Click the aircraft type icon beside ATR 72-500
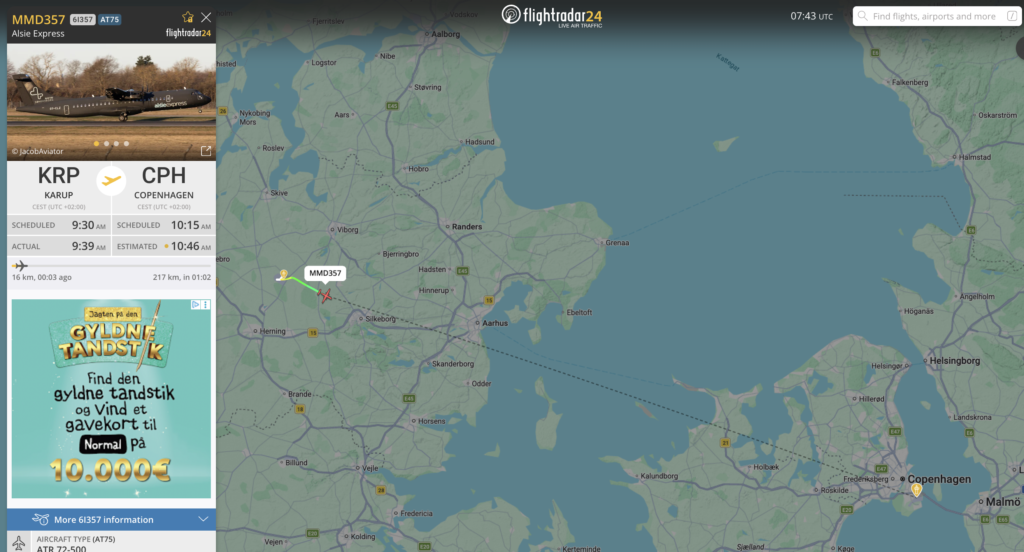1024x552 pixels. (19, 543)
